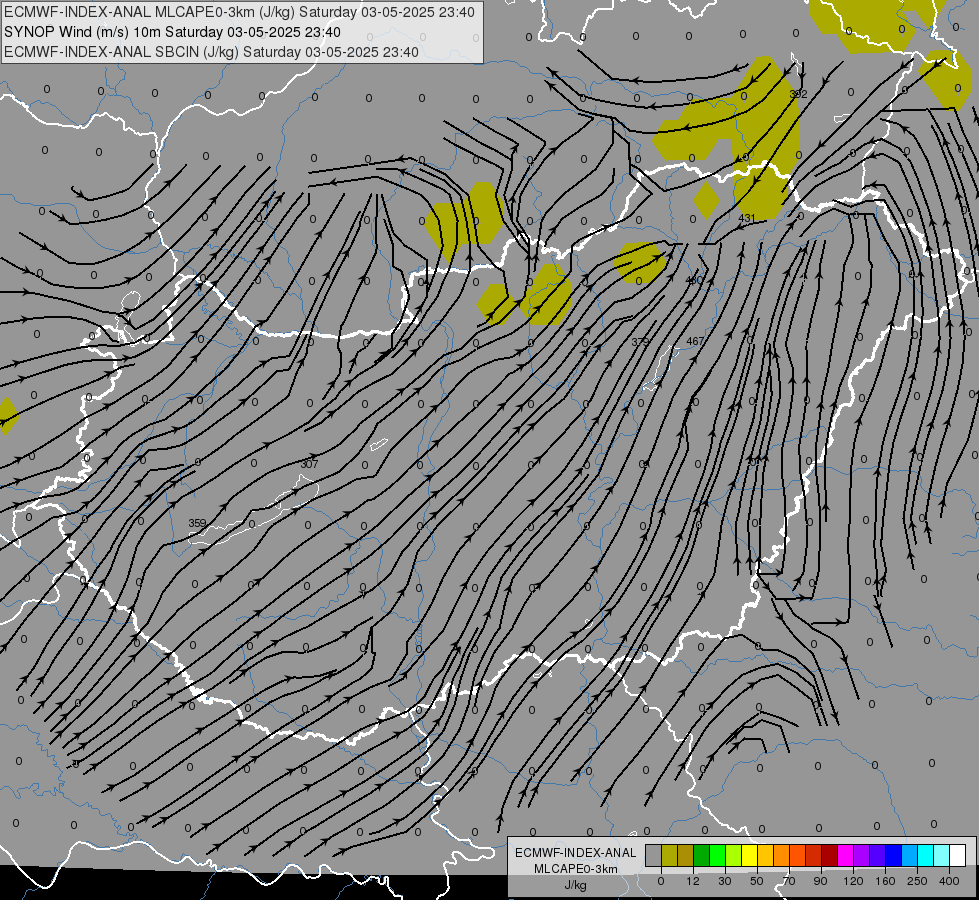Click the J/kg unit label in legend
Viewport: 979px width, 900px height.
[x=576, y=885]
